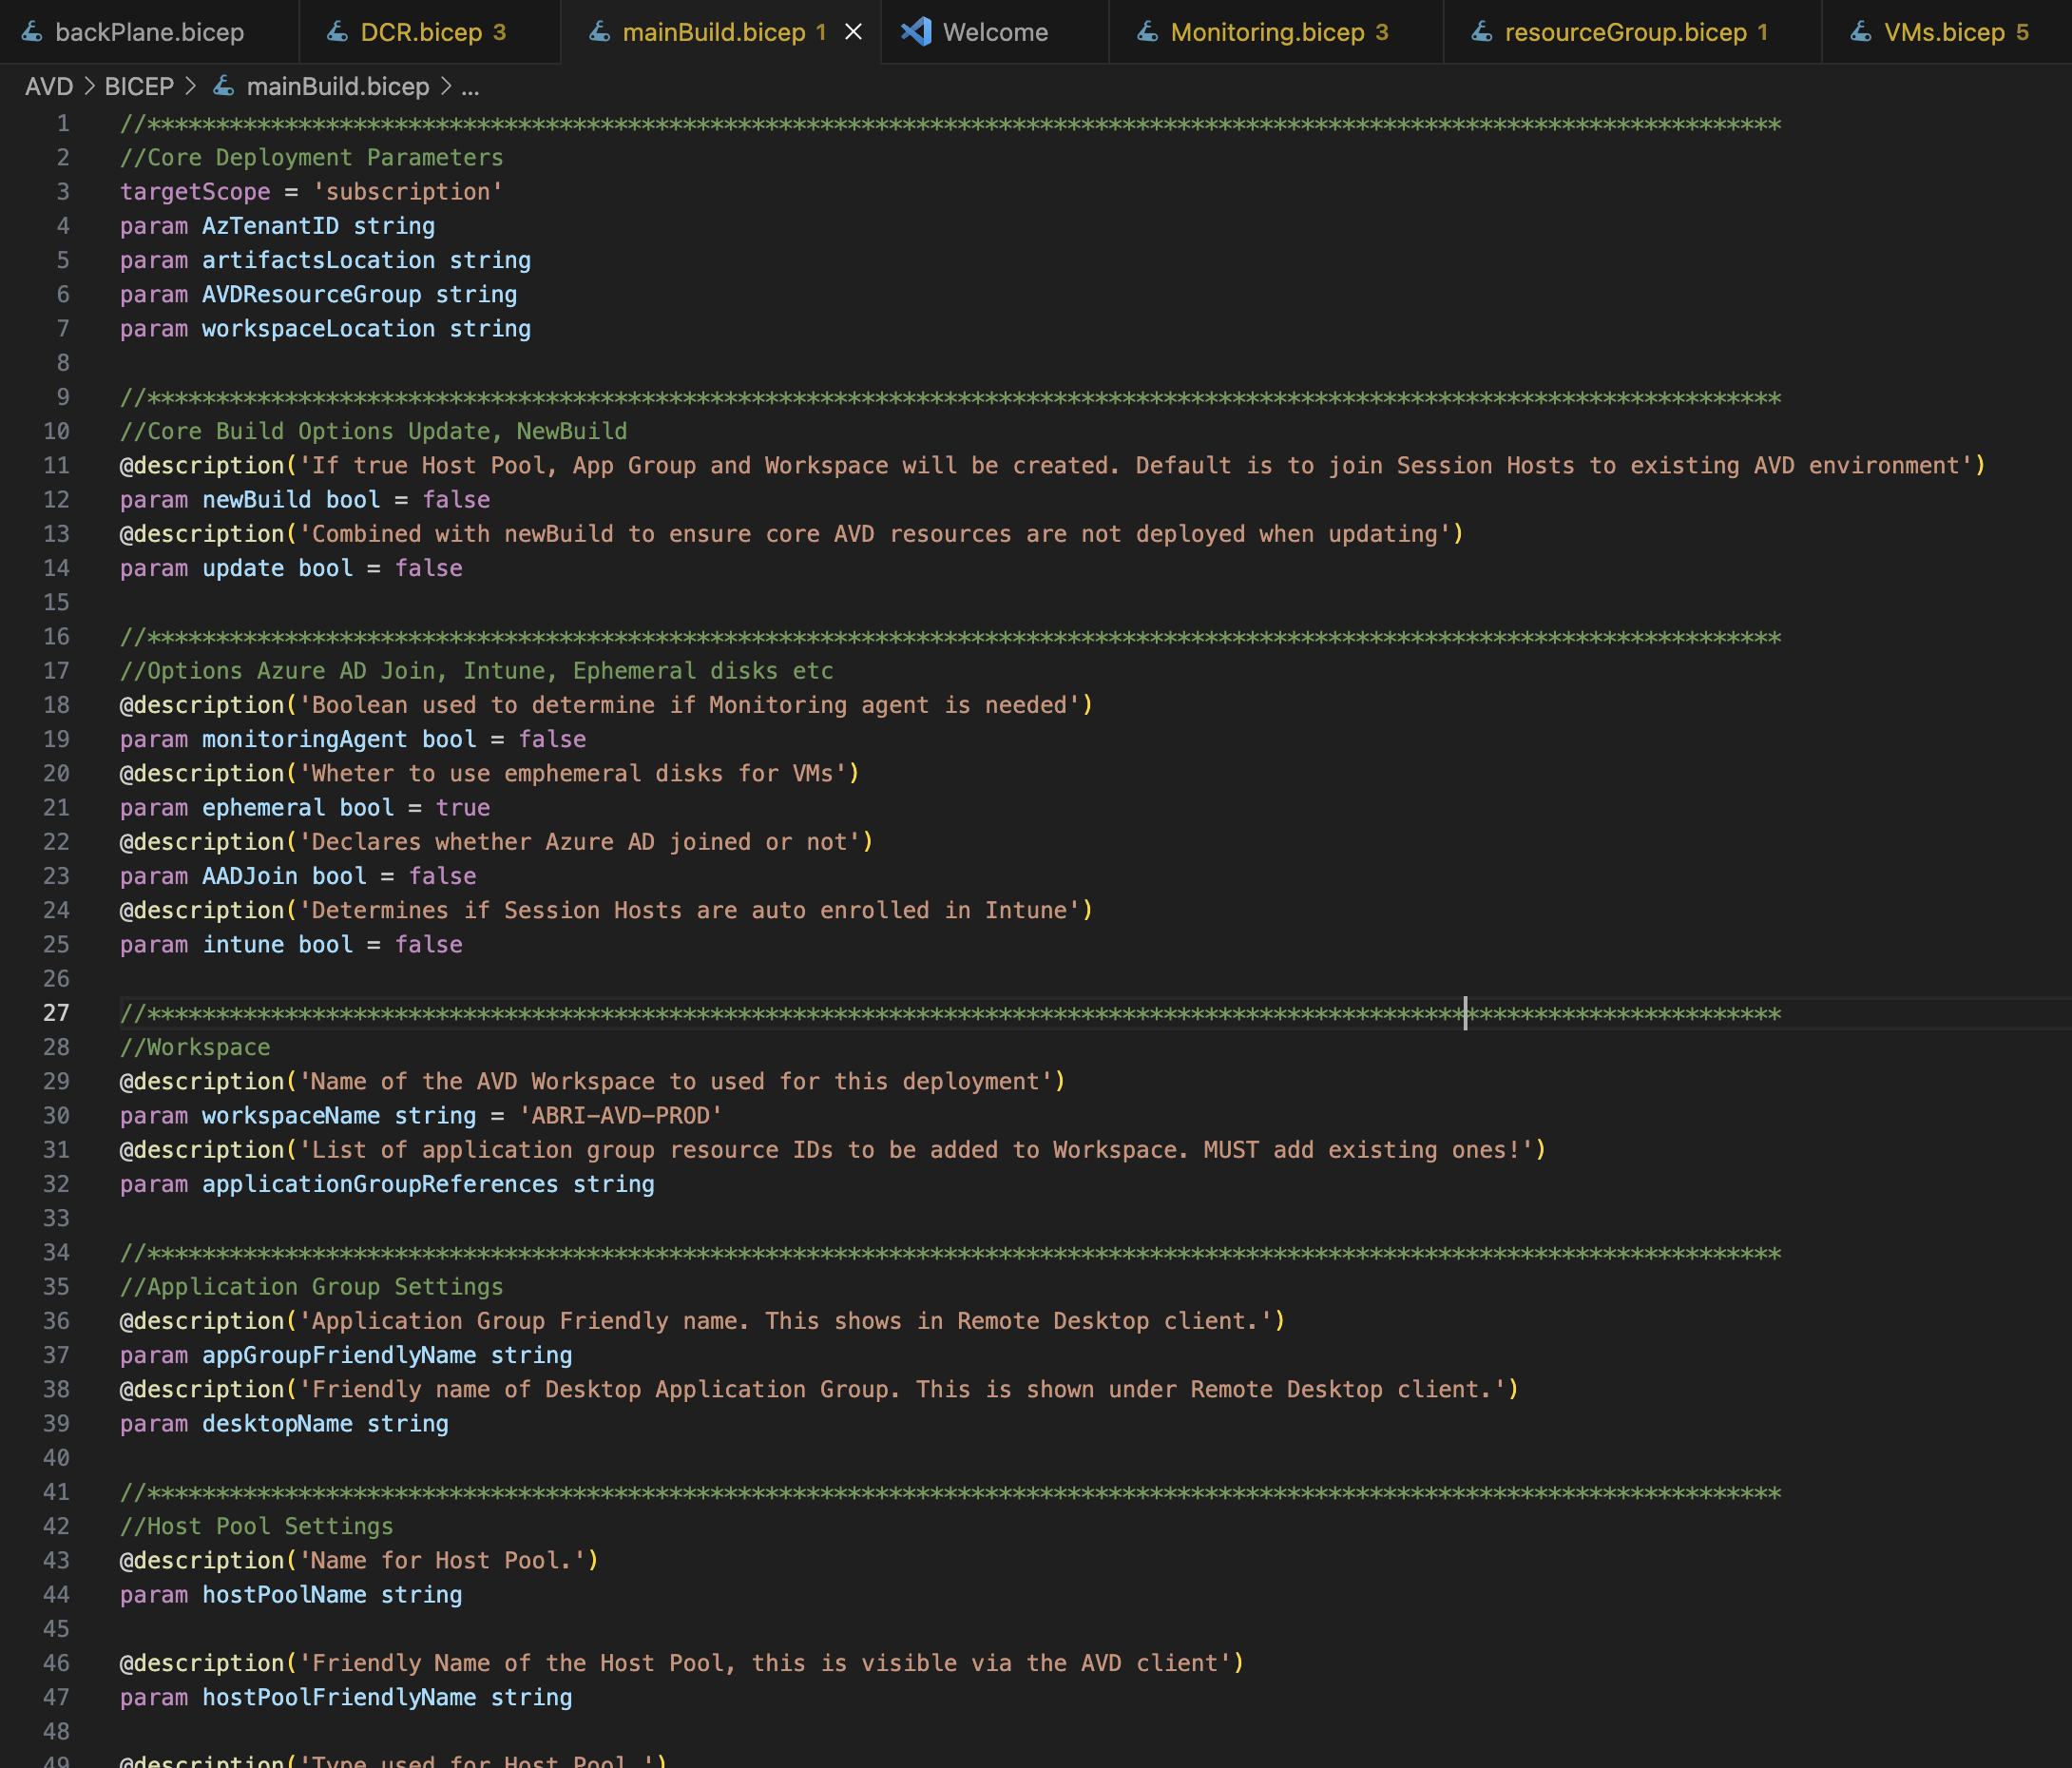Click AVD folder in breadcrumb

pyautogui.click(x=49, y=87)
